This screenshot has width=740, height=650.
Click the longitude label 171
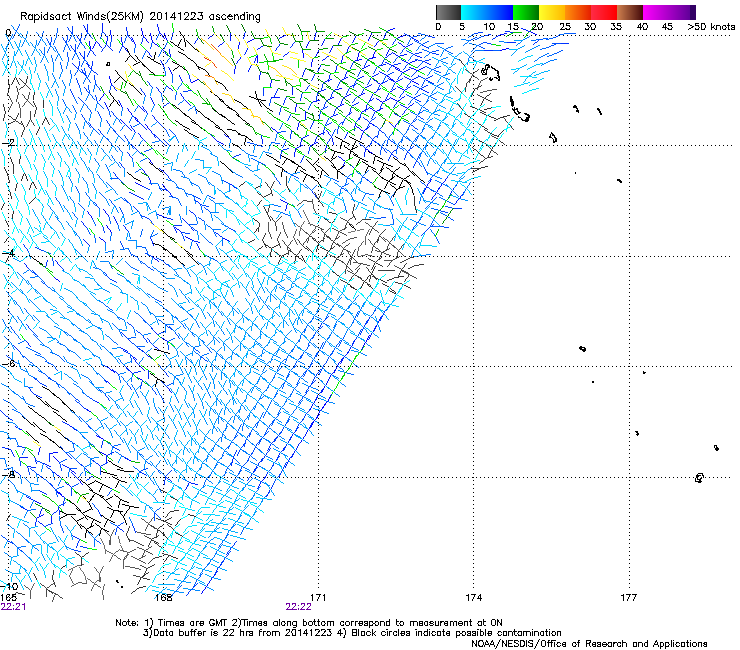pos(319,598)
